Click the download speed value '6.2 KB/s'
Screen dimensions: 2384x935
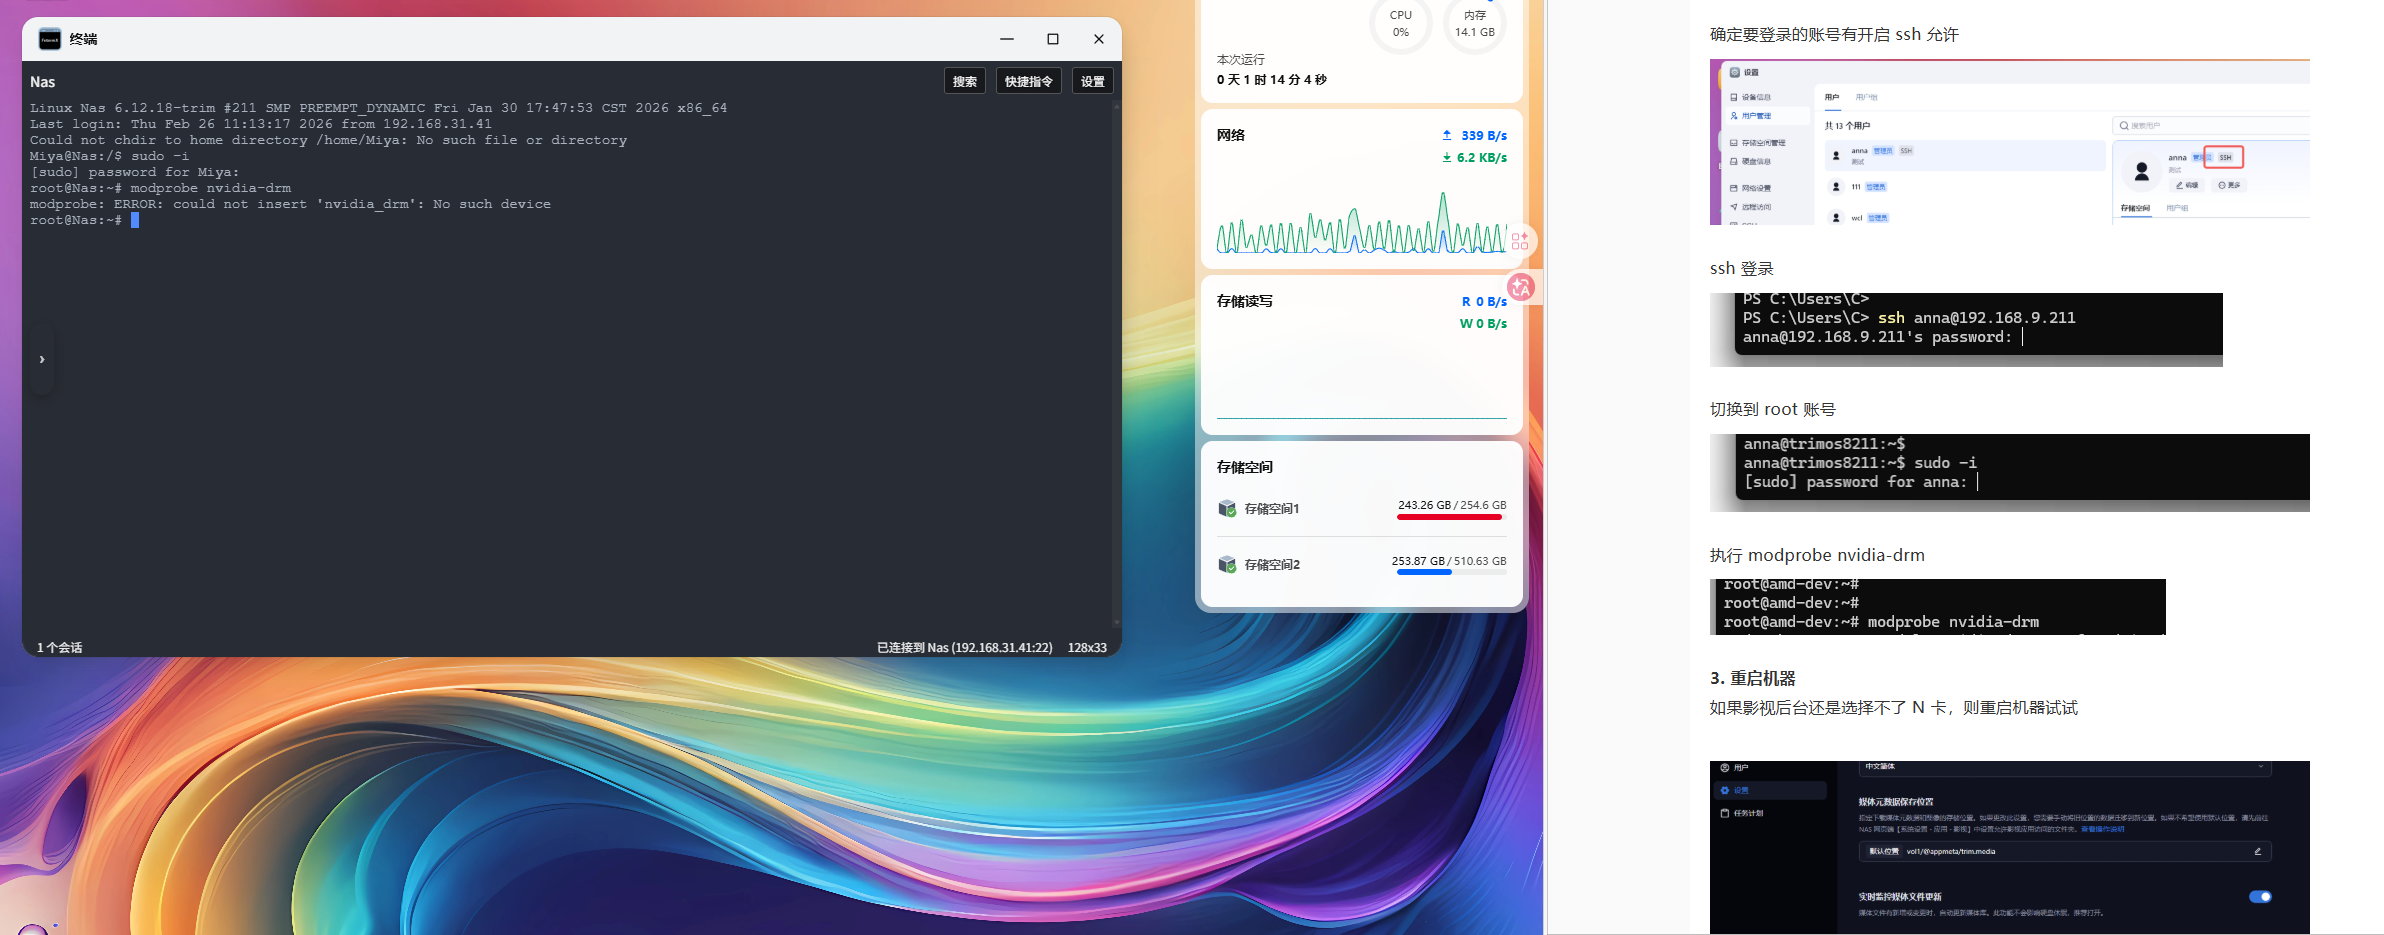[1482, 157]
